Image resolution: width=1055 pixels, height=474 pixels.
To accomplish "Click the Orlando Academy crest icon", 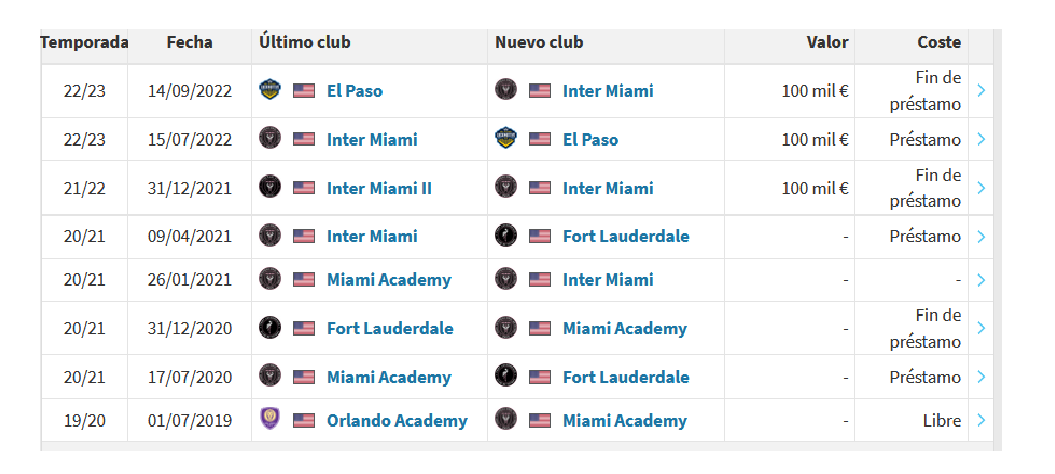I will pos(269,420).
